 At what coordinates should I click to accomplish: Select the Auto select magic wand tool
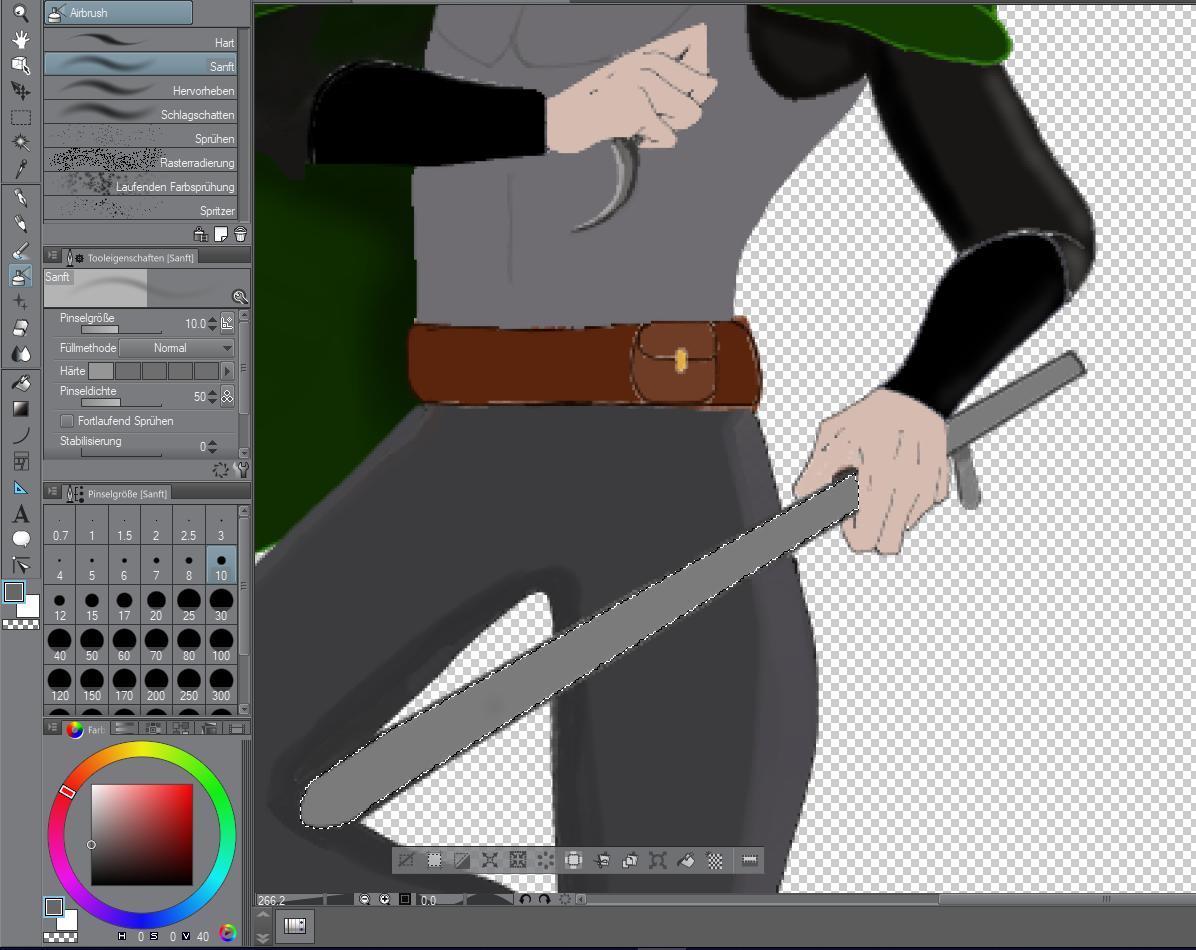pyautogui.click(x=21, y=143)
